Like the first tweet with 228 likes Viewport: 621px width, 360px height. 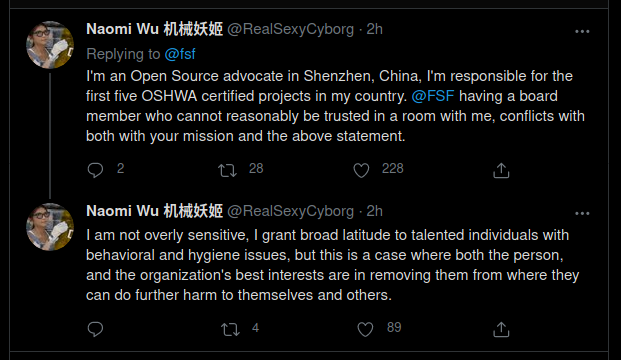361,170
